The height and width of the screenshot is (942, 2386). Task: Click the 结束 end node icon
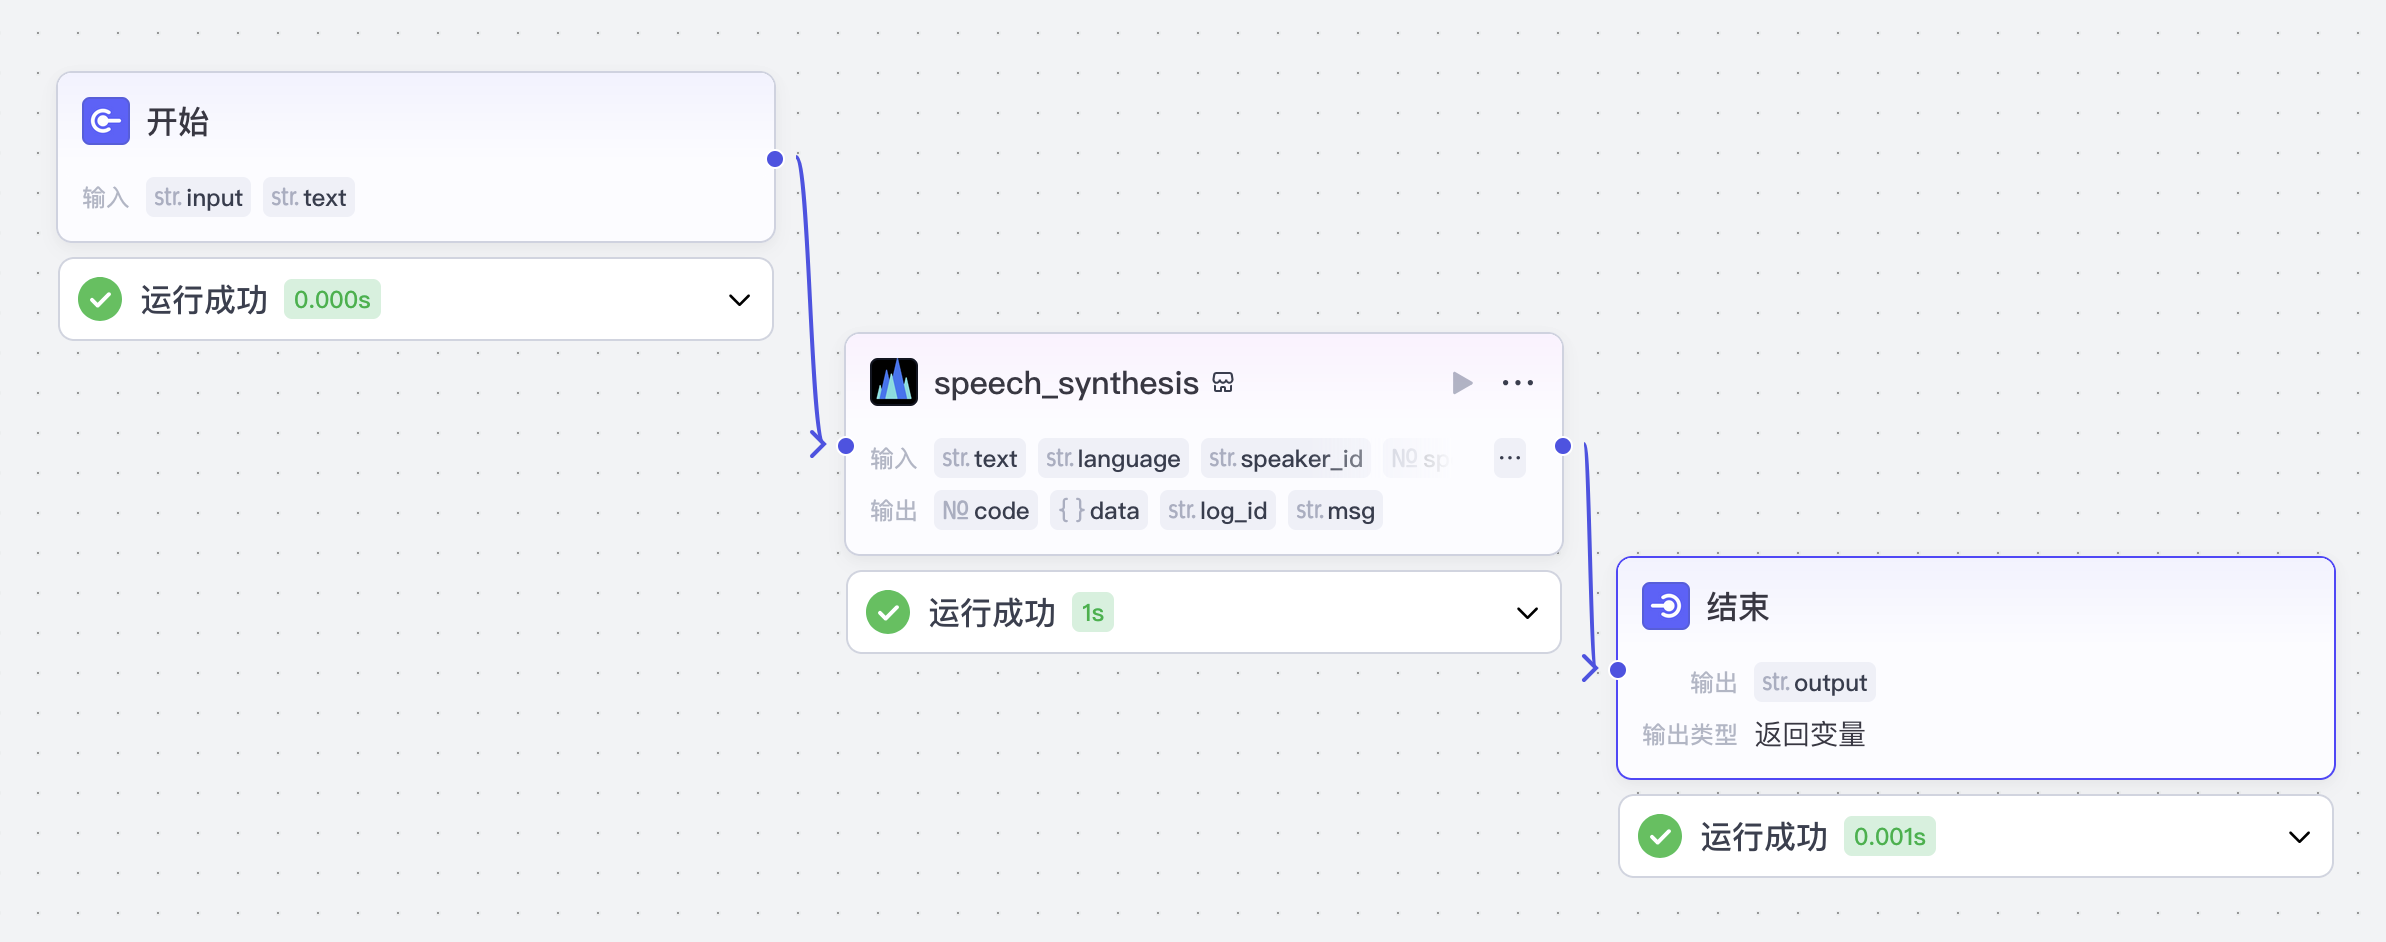click(x=1666, y=606)
